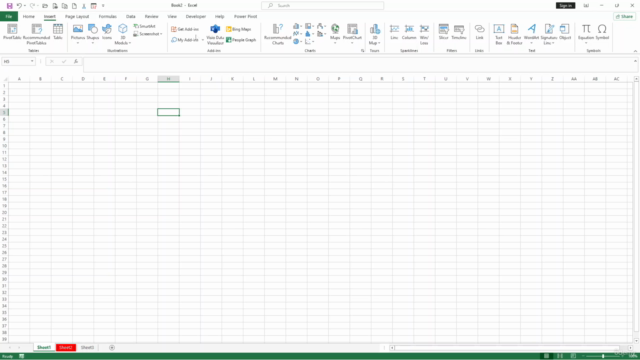Open the 3D Map tour
640x360 pixels.
(x=375, y=34)
